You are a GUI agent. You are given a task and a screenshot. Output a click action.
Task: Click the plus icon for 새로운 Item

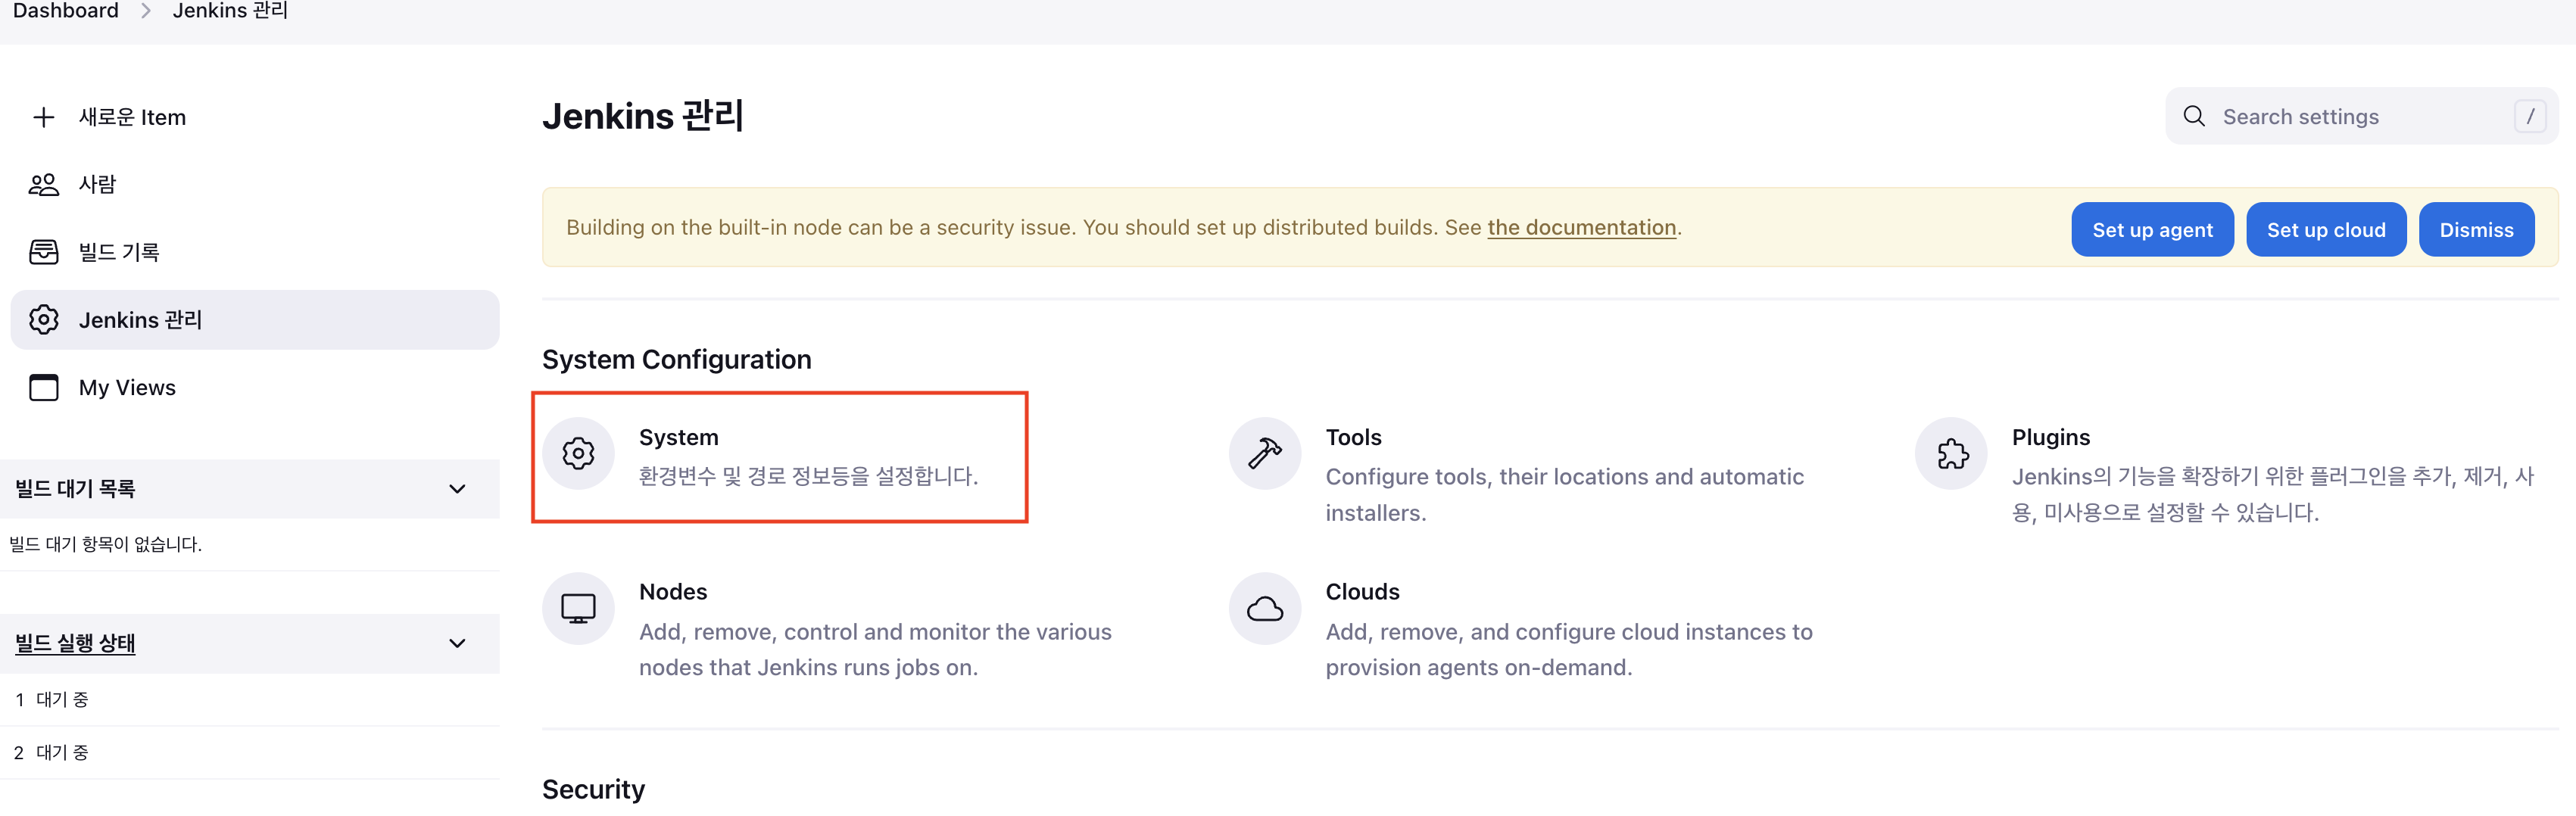pyautogui.click(x=43, y=117)
